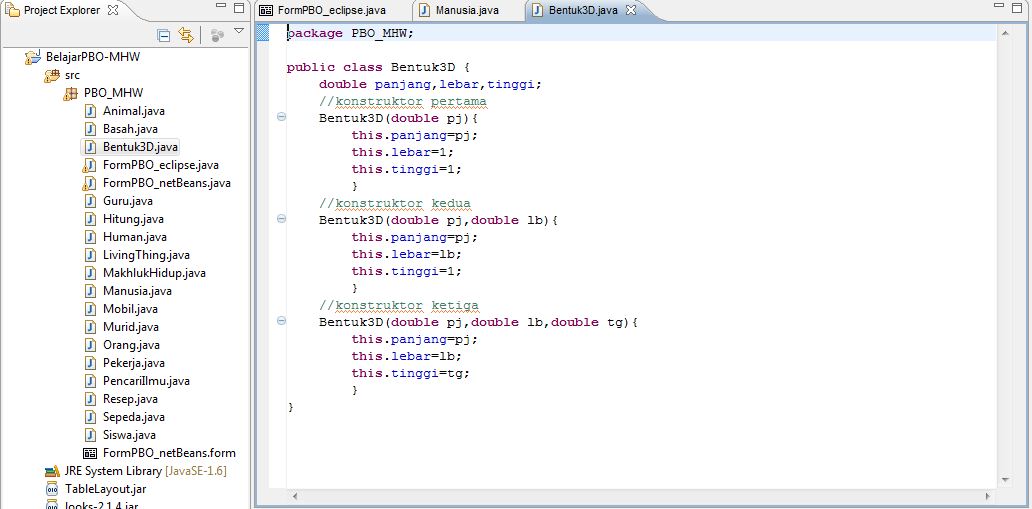This screenshot has height=509, width=1032.
Task: Click the warning-marked FormPBO_eclipse.java icon in tree
Action: 90,165
